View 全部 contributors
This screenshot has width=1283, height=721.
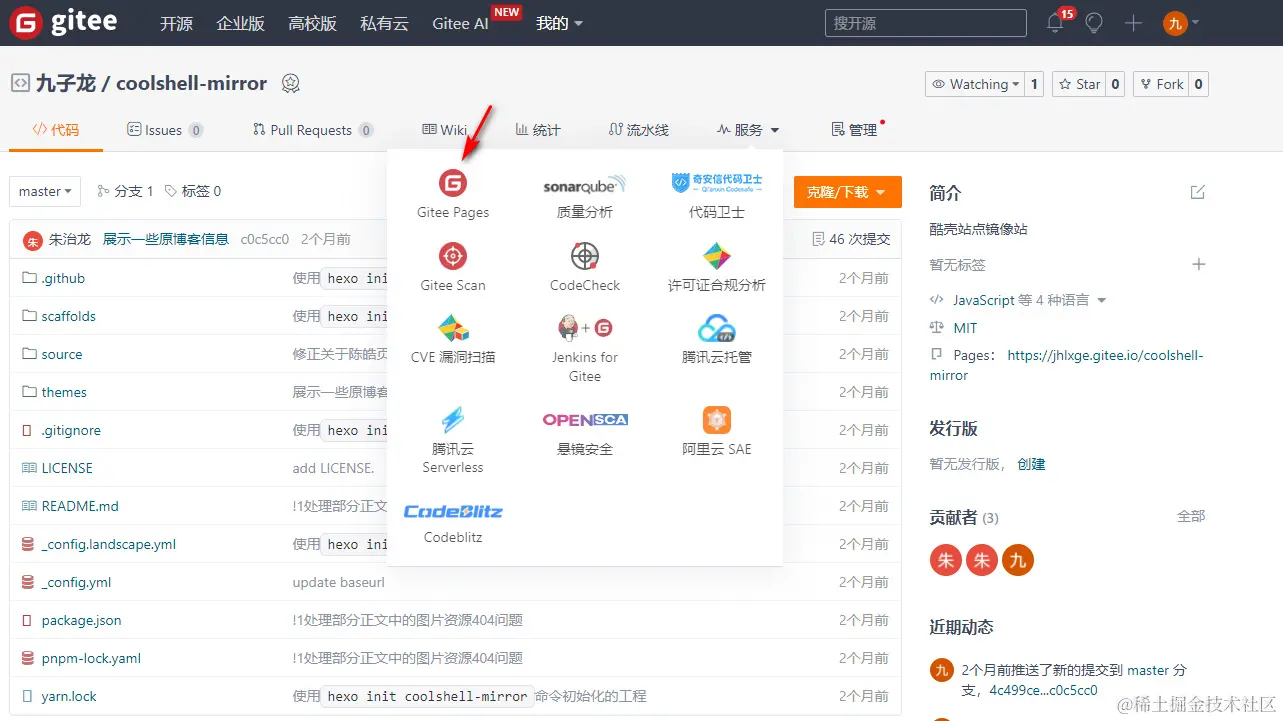pyautogui.click(x=1191, y=516)
